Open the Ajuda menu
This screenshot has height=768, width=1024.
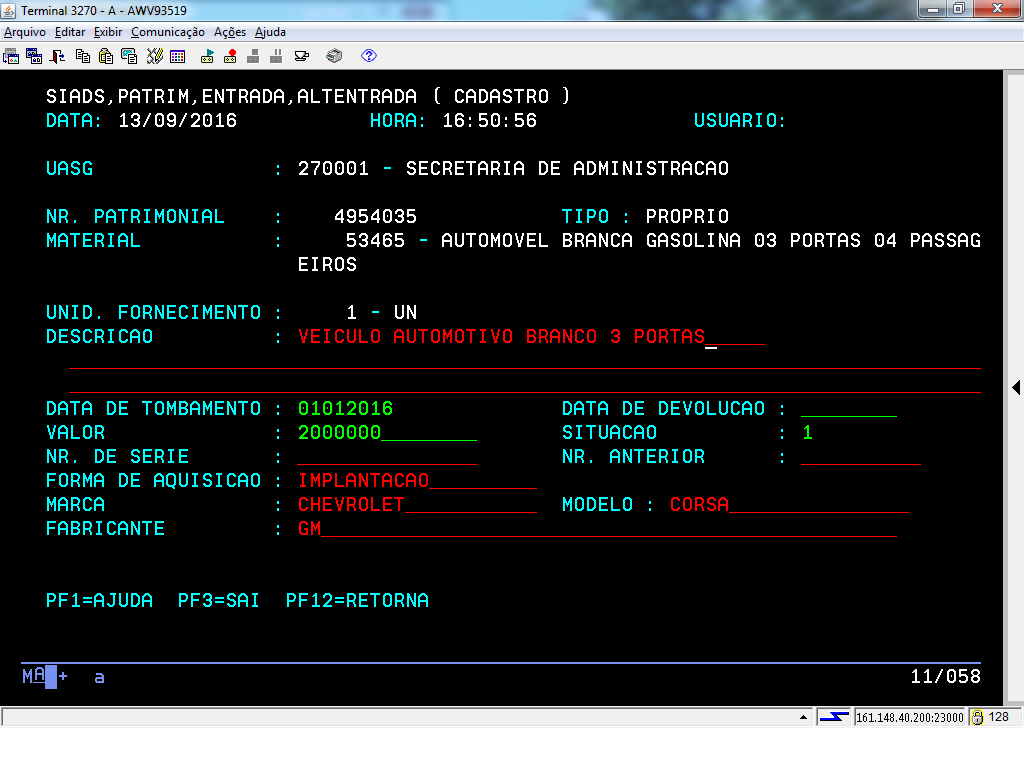pos(270,32)
